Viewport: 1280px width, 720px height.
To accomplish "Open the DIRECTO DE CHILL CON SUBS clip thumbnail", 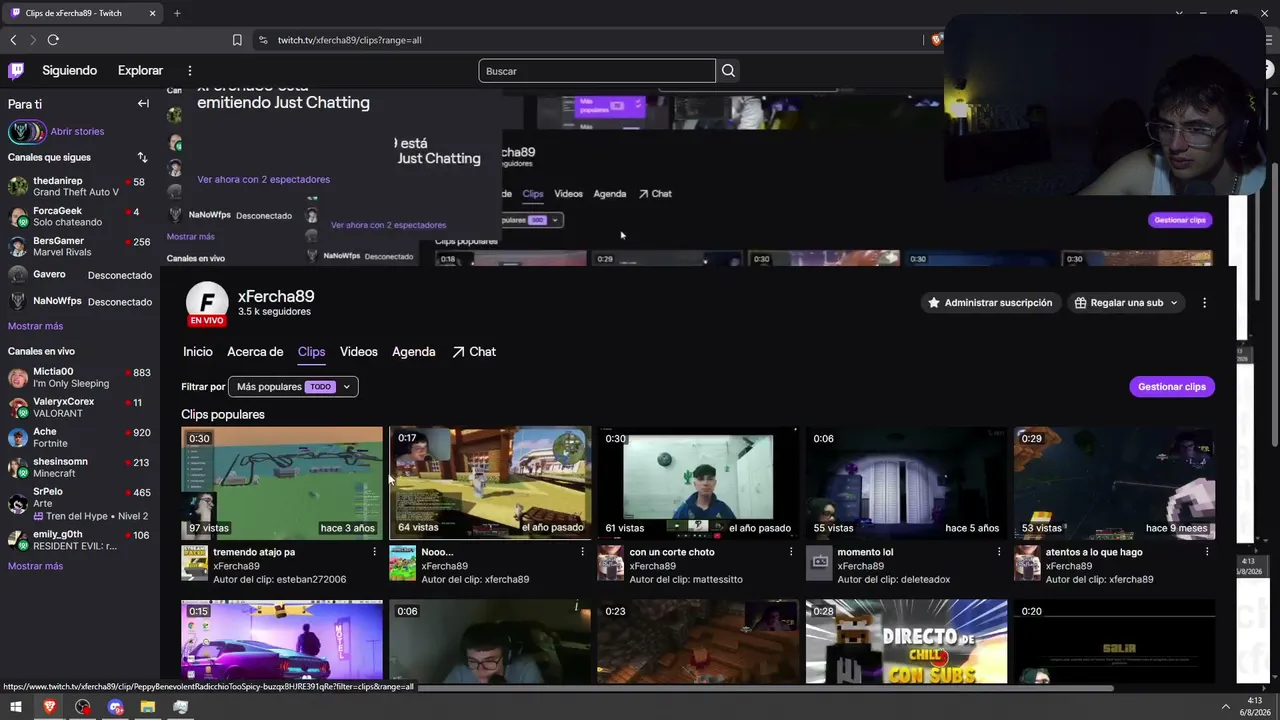I will point(906,642).
